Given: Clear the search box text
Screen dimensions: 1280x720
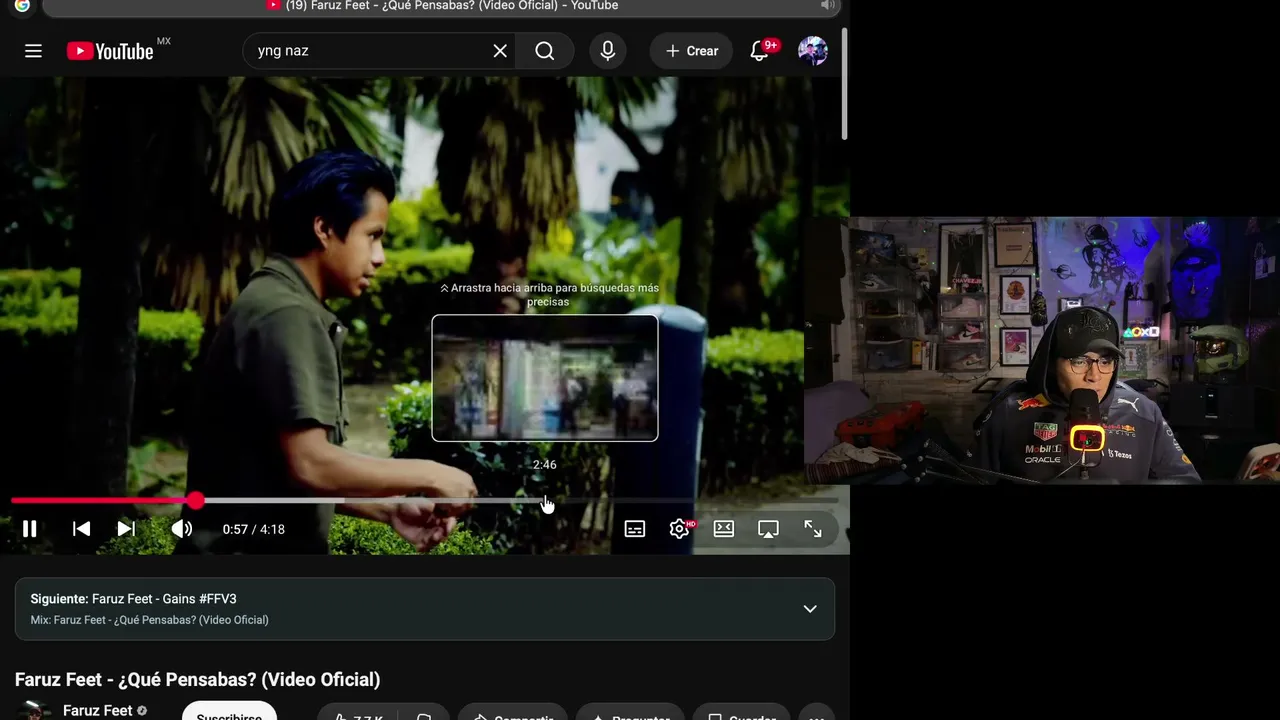Looking at the screenshot, I should pyautogui.click(x=500, y=51).
